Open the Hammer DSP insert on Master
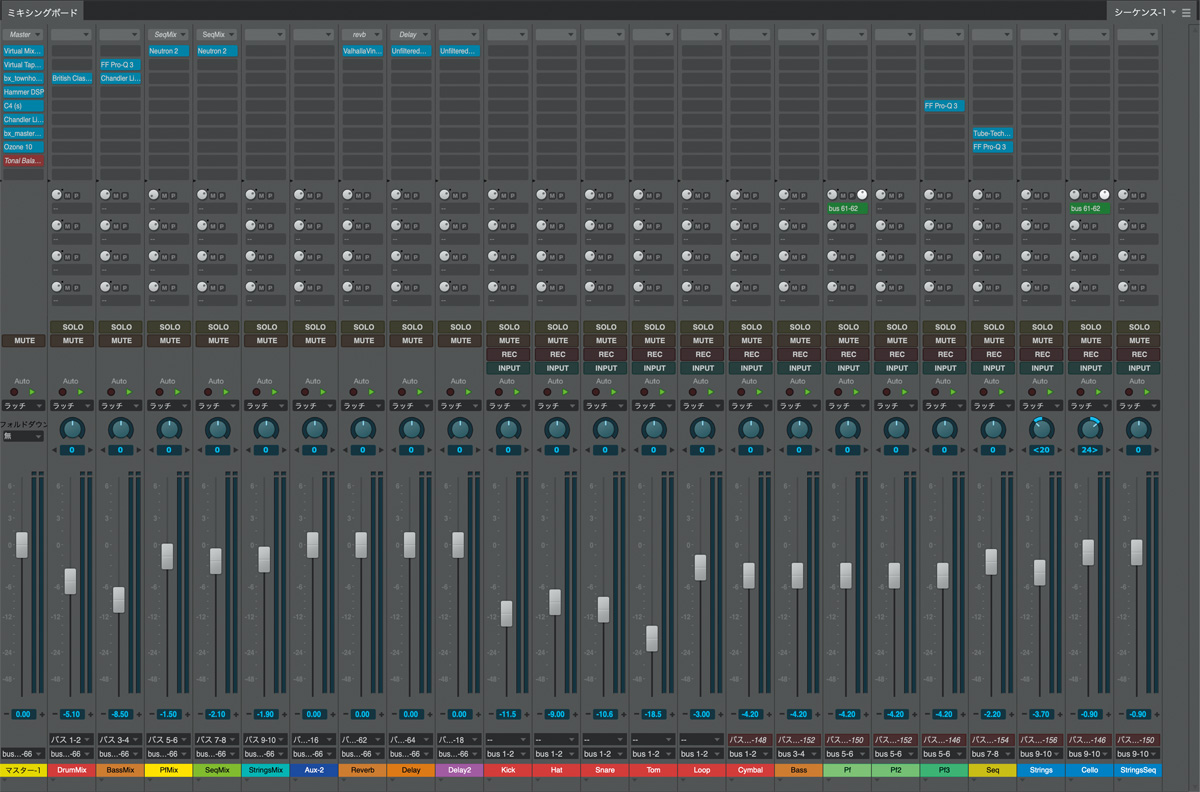 pos(23,92)
